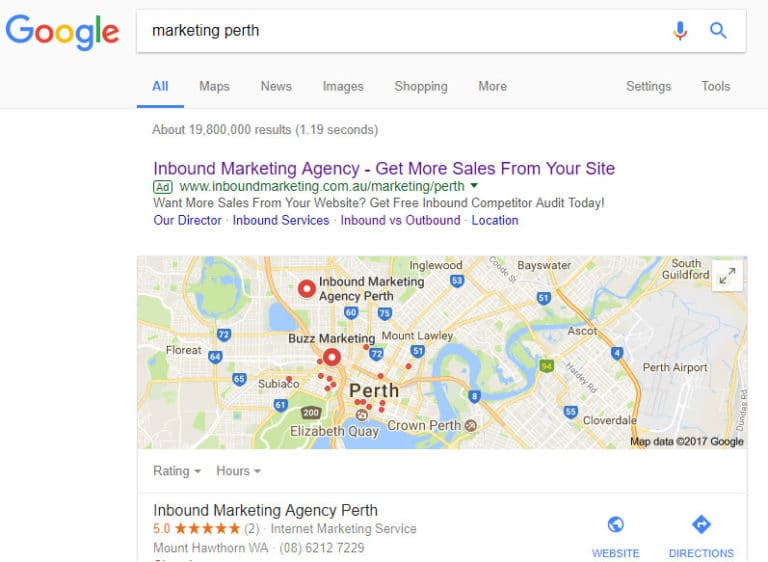The image size is (768, 562).
Task: Open the Tools option
Action: [x=716, y=86]
